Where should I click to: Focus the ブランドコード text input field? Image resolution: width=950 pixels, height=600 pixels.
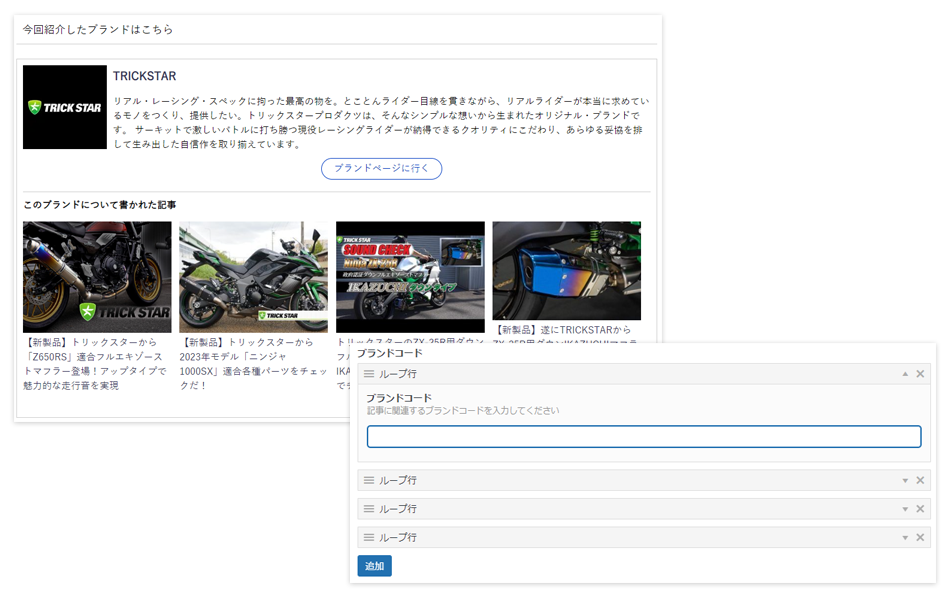tap(644, 436)
